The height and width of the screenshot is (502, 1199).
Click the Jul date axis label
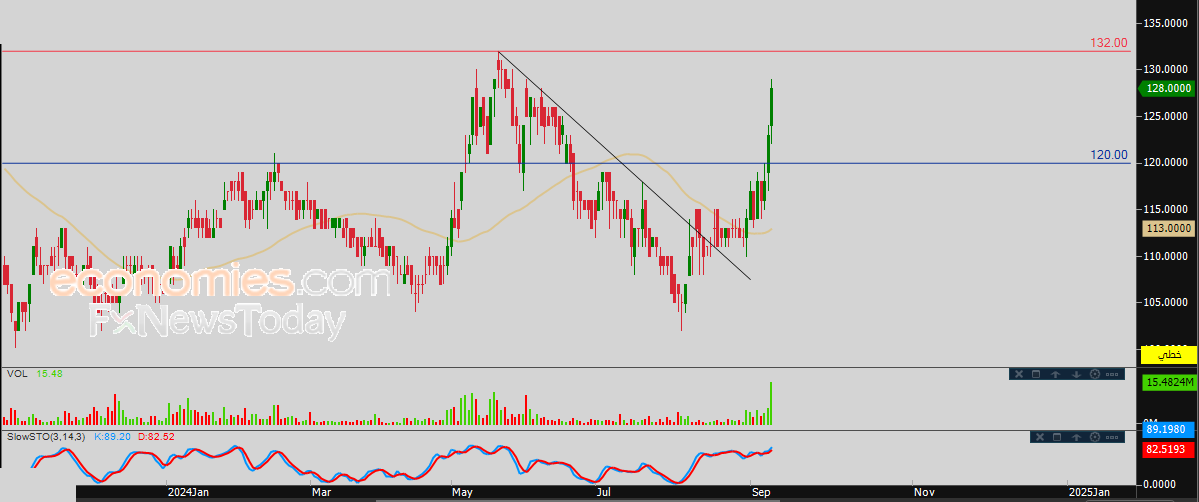(602, 492)
